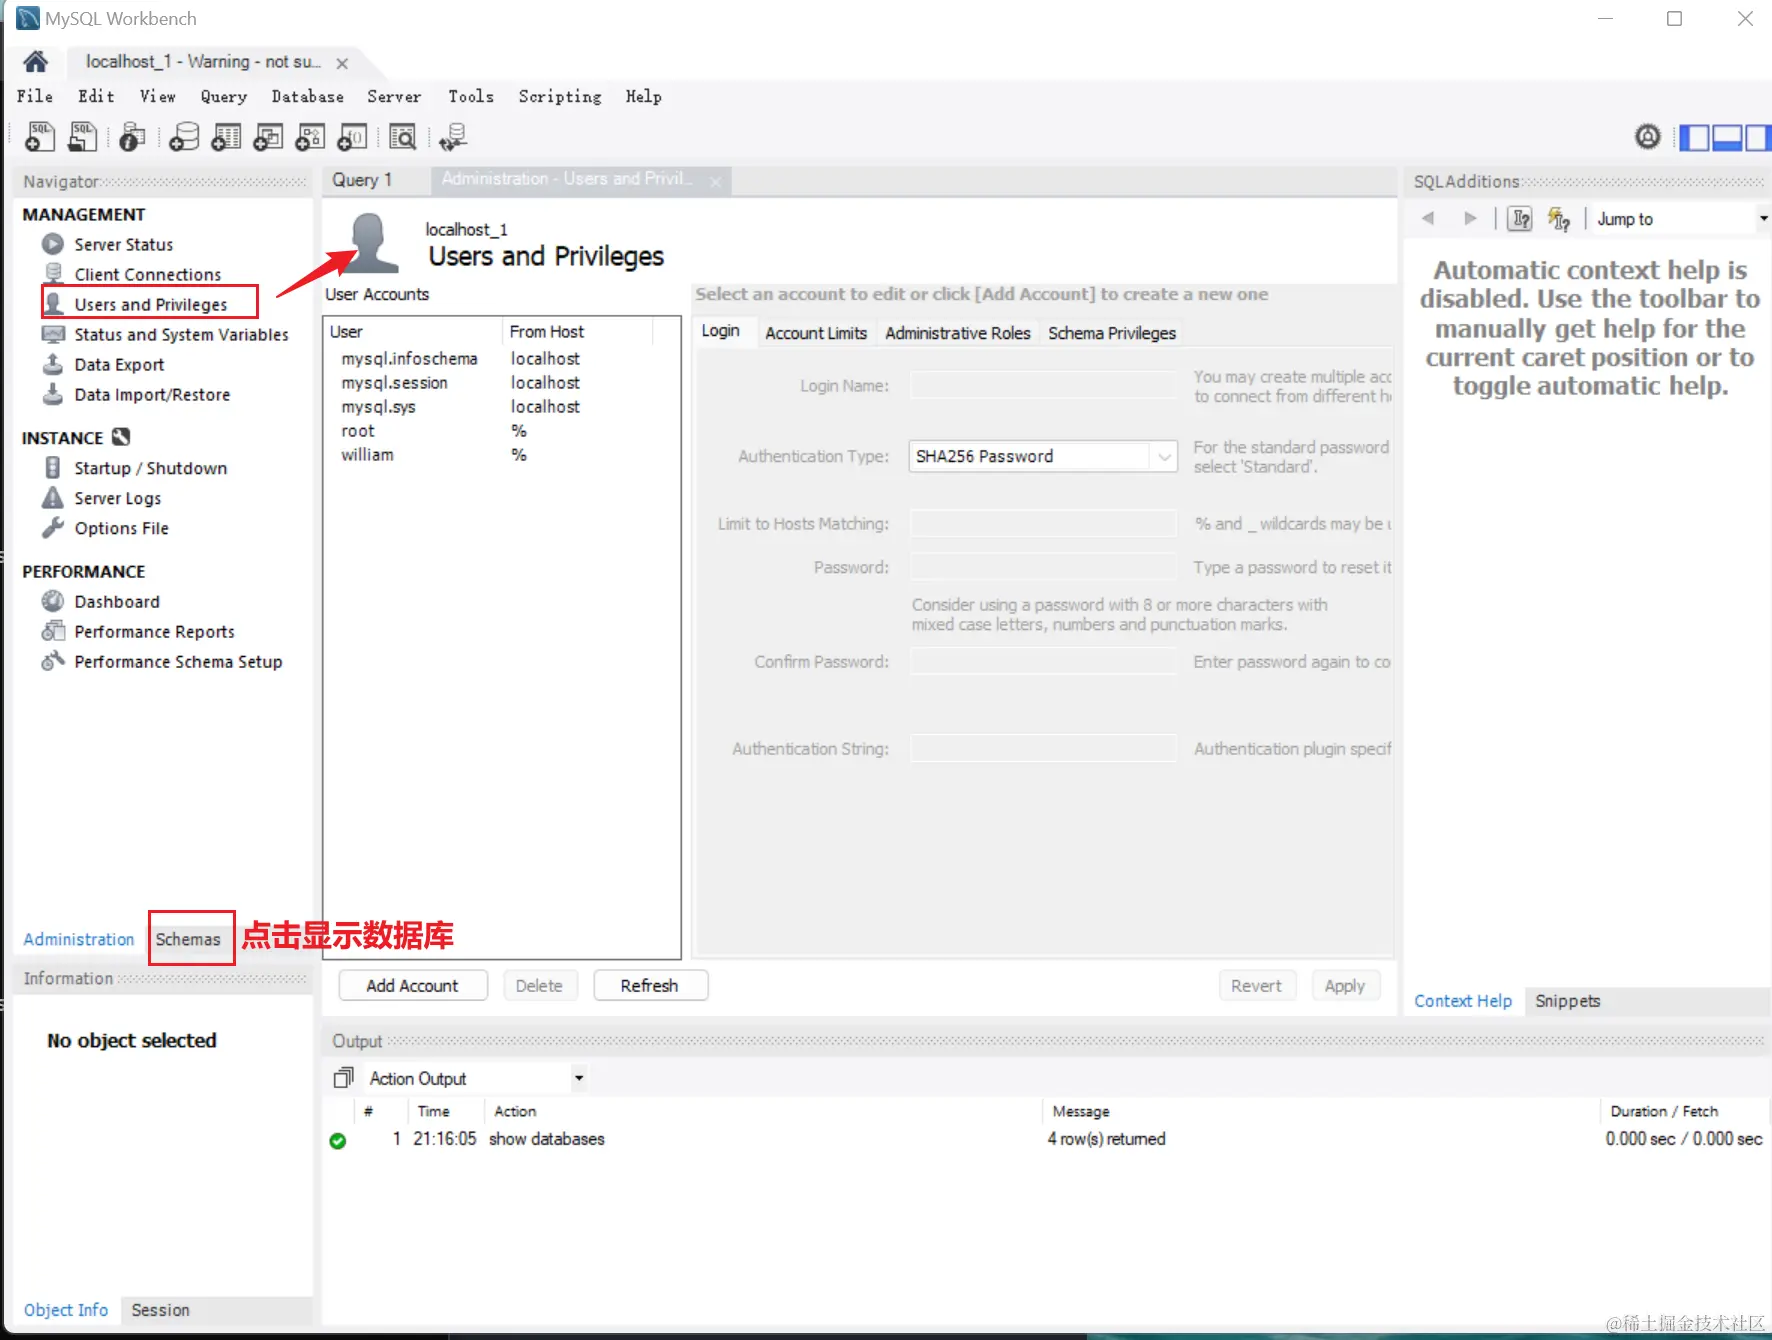1772x1340 pixels.
Task: Get context help for caret position
Action: 1520,218
